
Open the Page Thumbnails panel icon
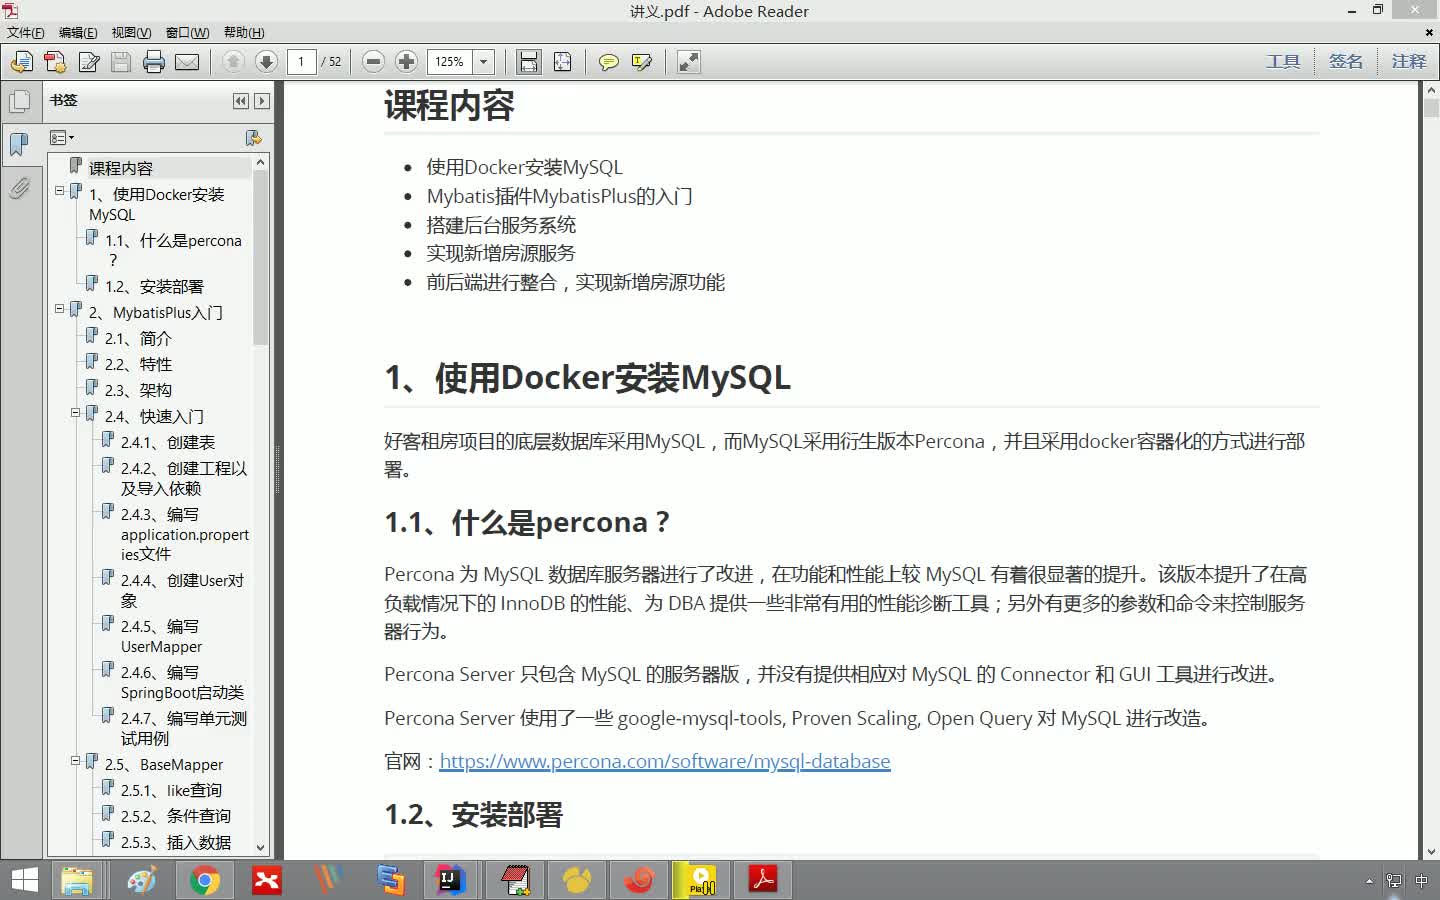[19, 101]
